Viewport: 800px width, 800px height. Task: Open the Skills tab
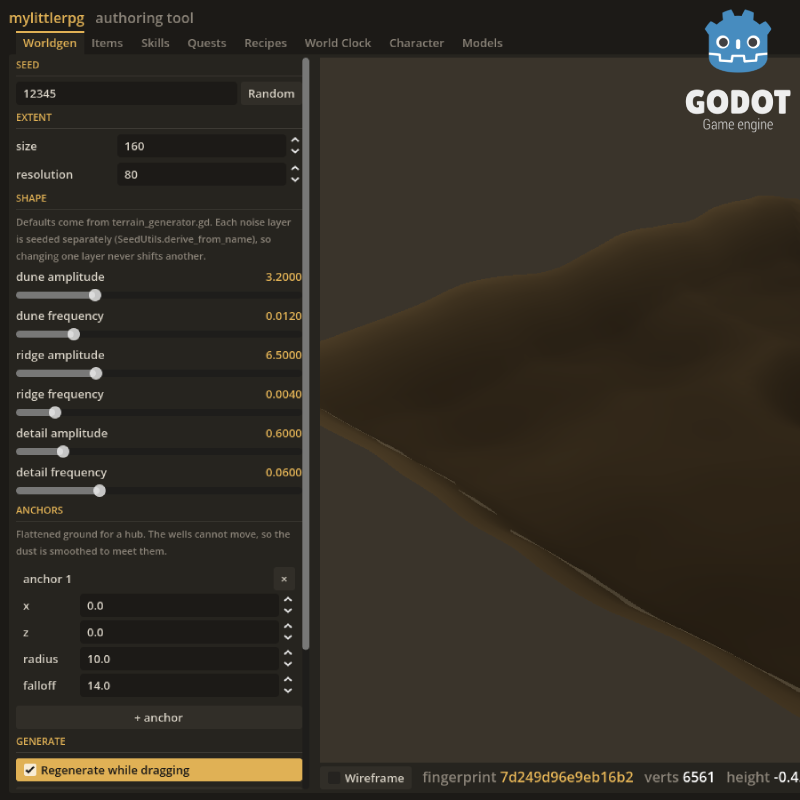(x=155, y=43)
